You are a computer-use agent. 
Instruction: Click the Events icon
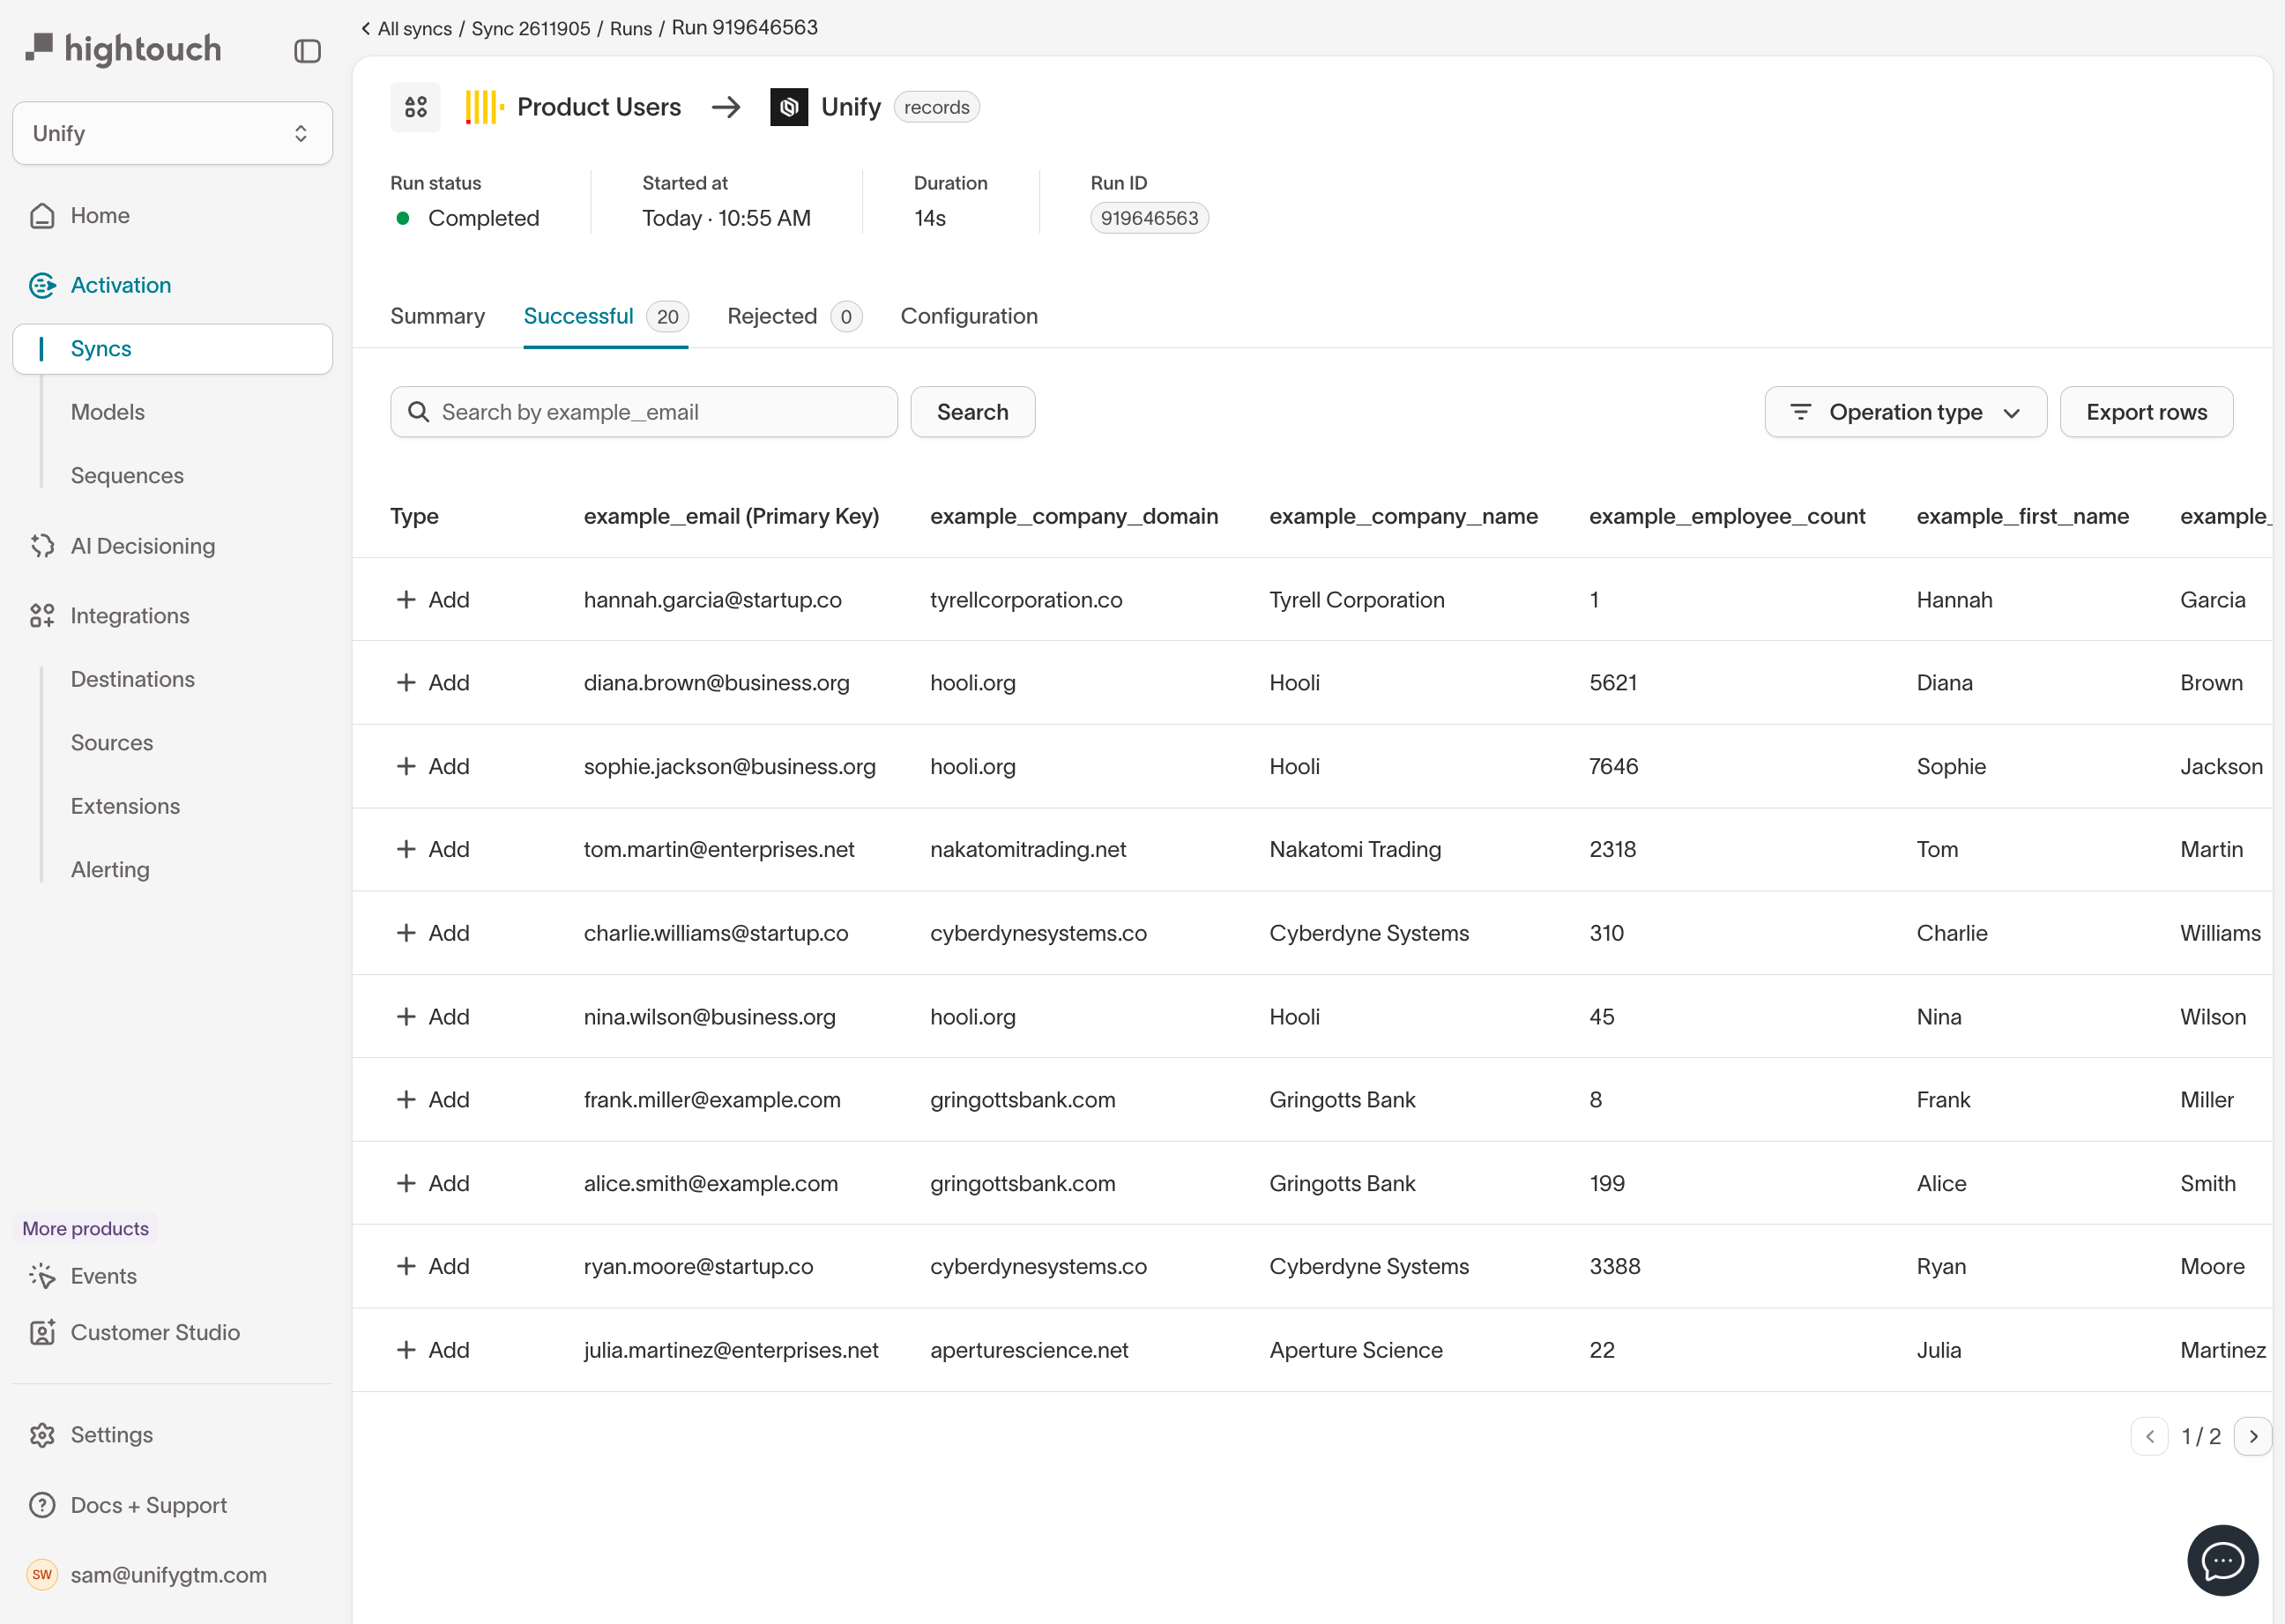[42, 1276]
